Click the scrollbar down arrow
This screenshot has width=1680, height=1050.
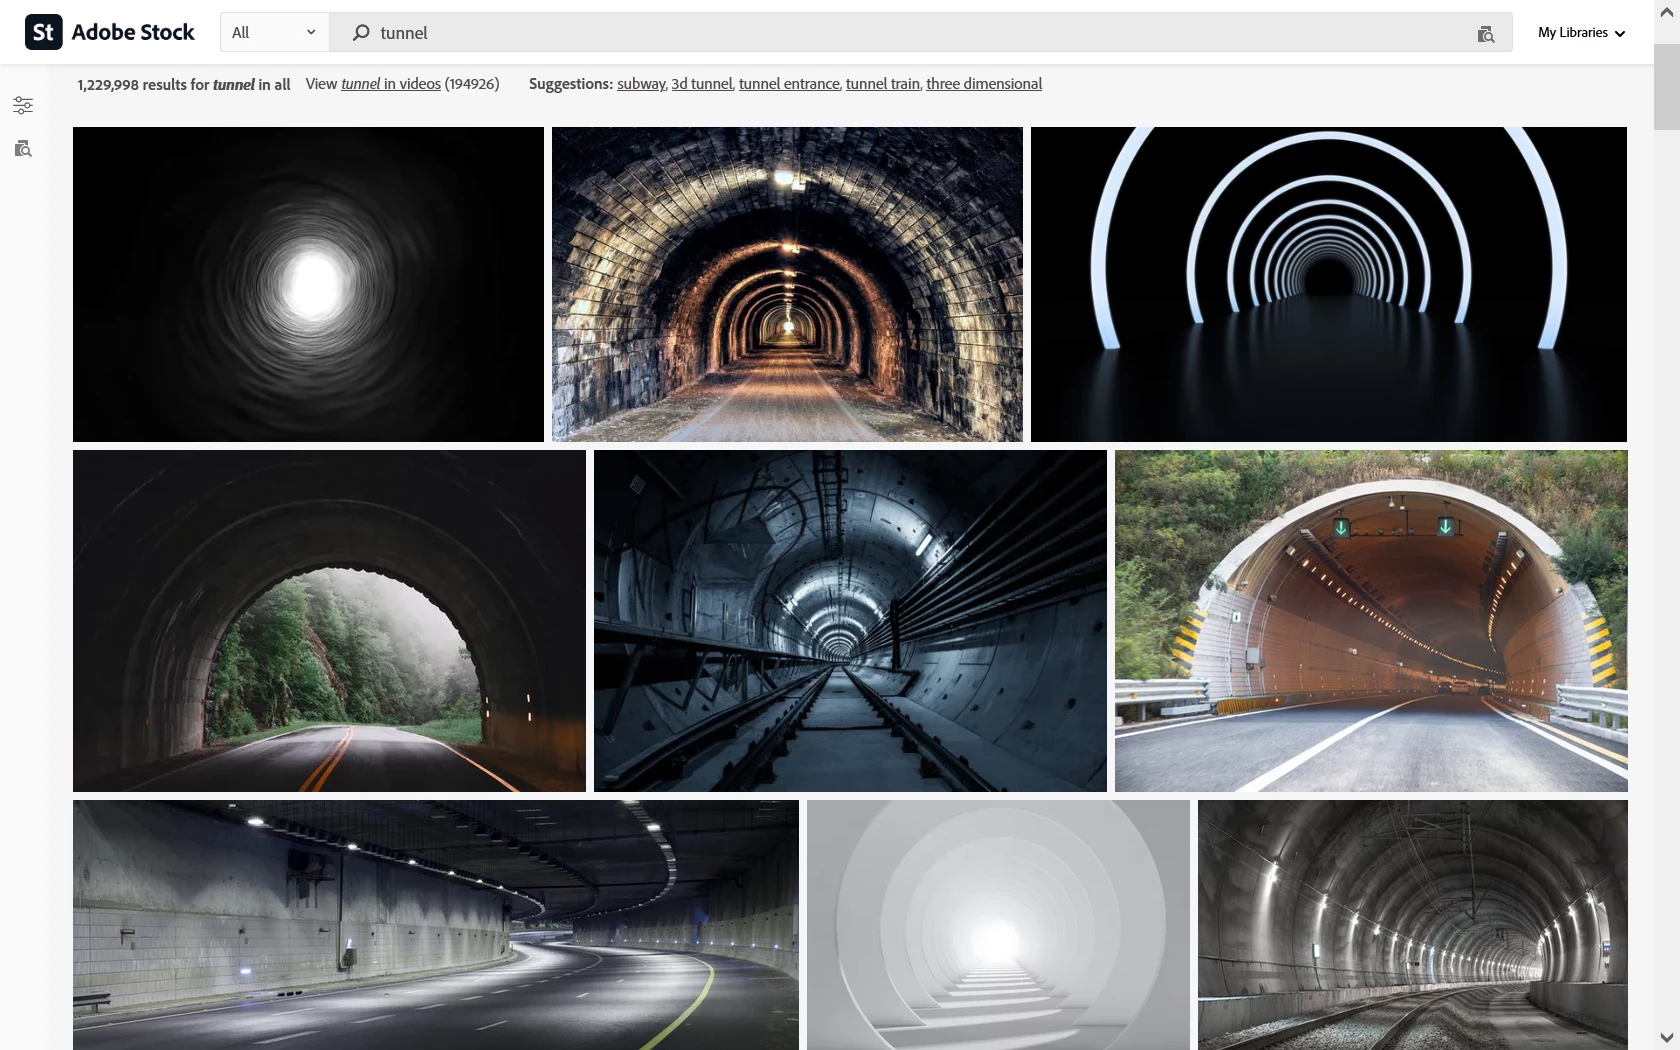(x=1667, y=1037)
